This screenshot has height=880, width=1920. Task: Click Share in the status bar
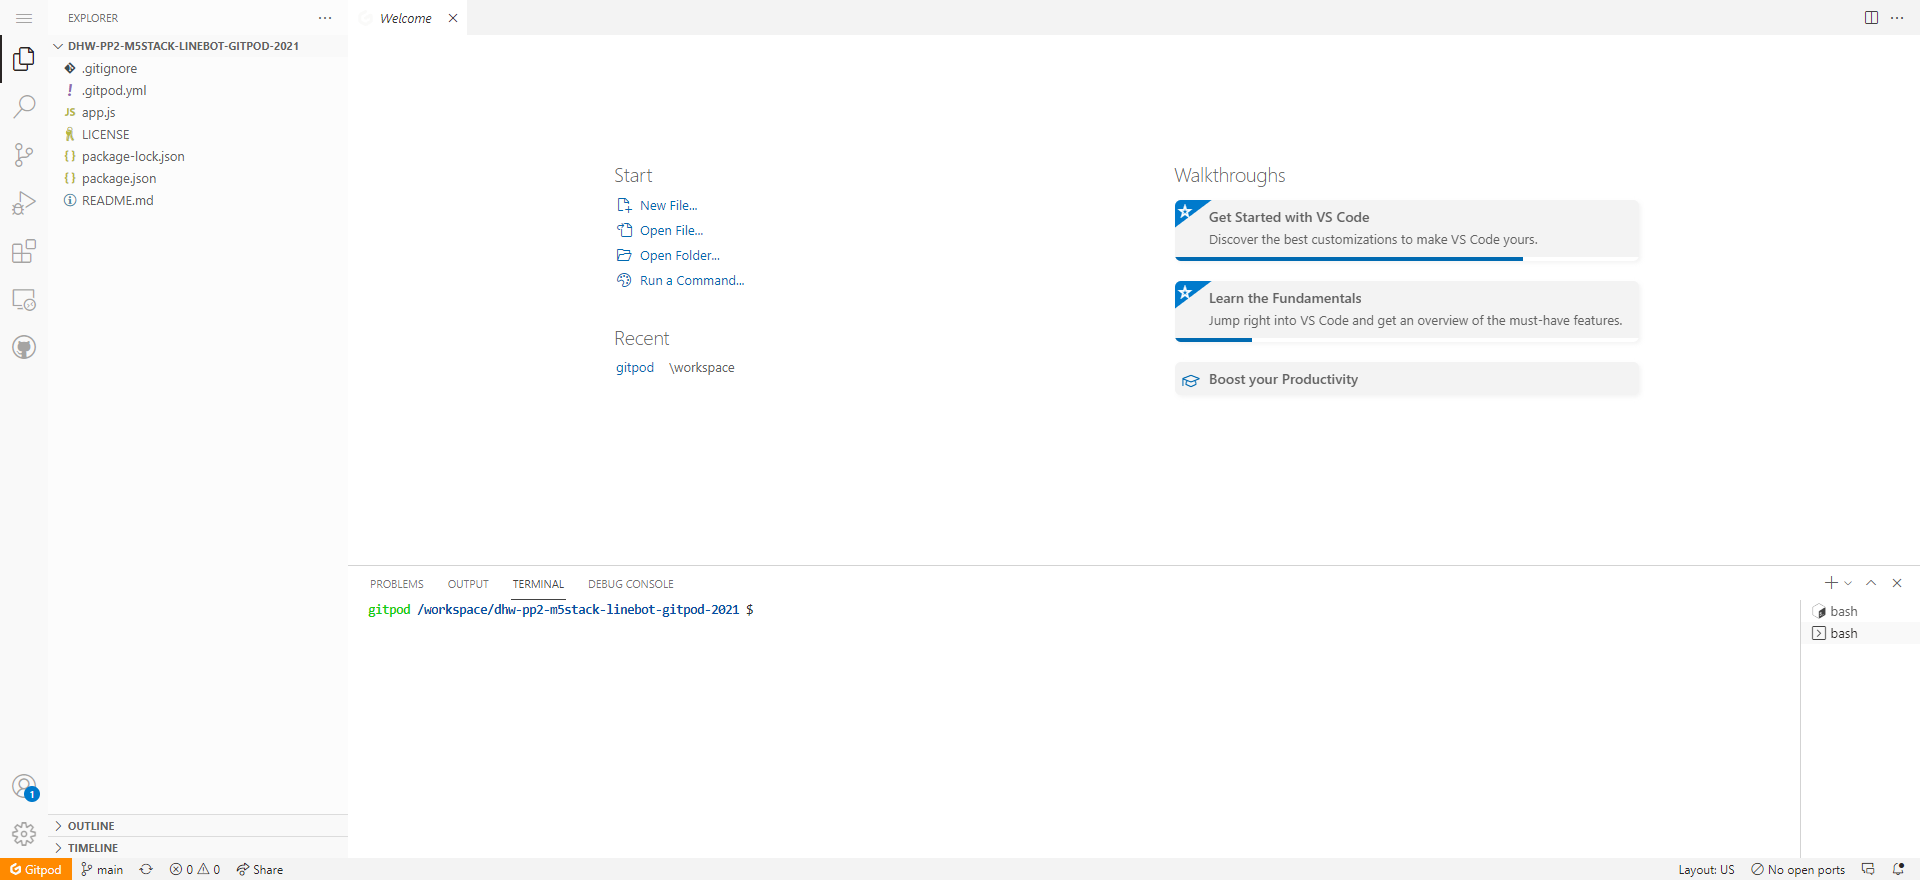(x=260, y=869)
